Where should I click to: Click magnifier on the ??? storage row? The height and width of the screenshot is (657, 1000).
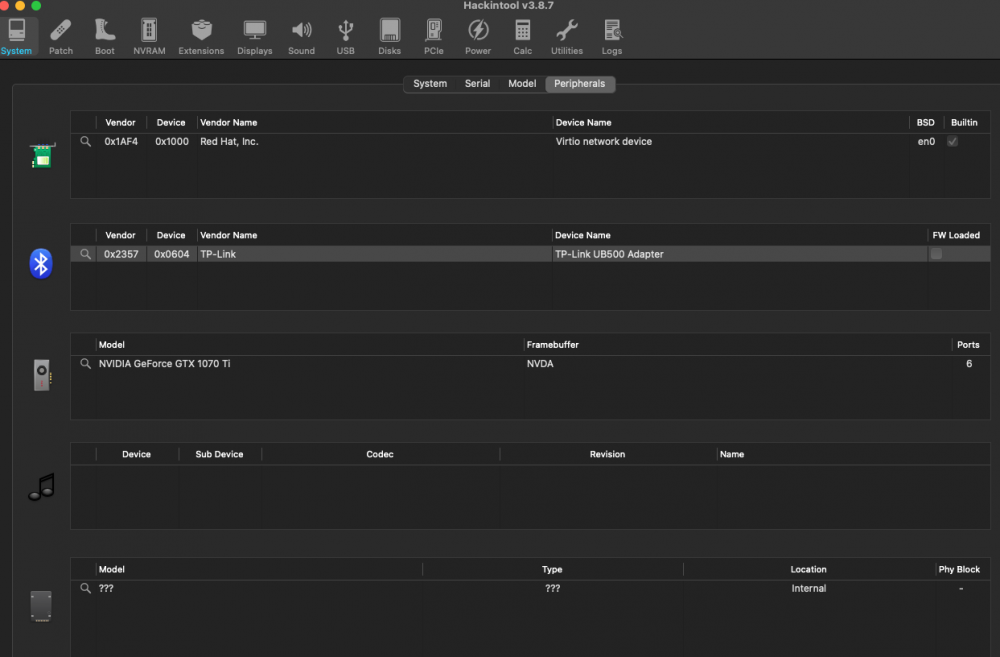(x=85, y=588)
